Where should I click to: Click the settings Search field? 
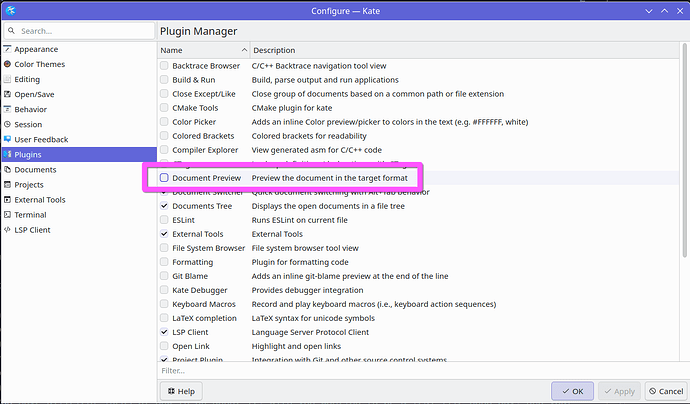(79, 31)
